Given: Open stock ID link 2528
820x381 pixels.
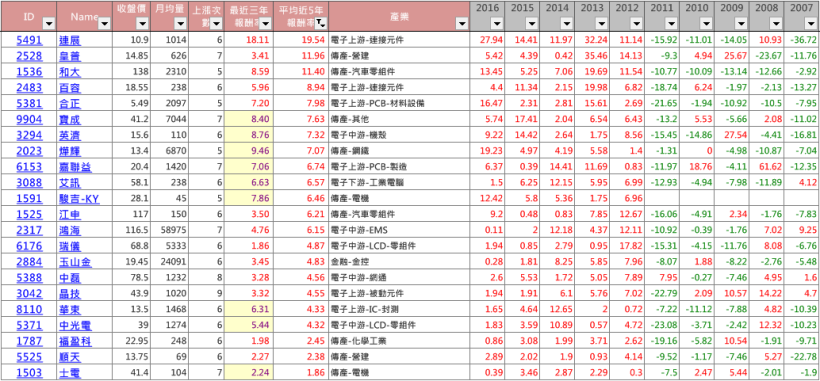Looking at the screenshot, I should 29,56.
